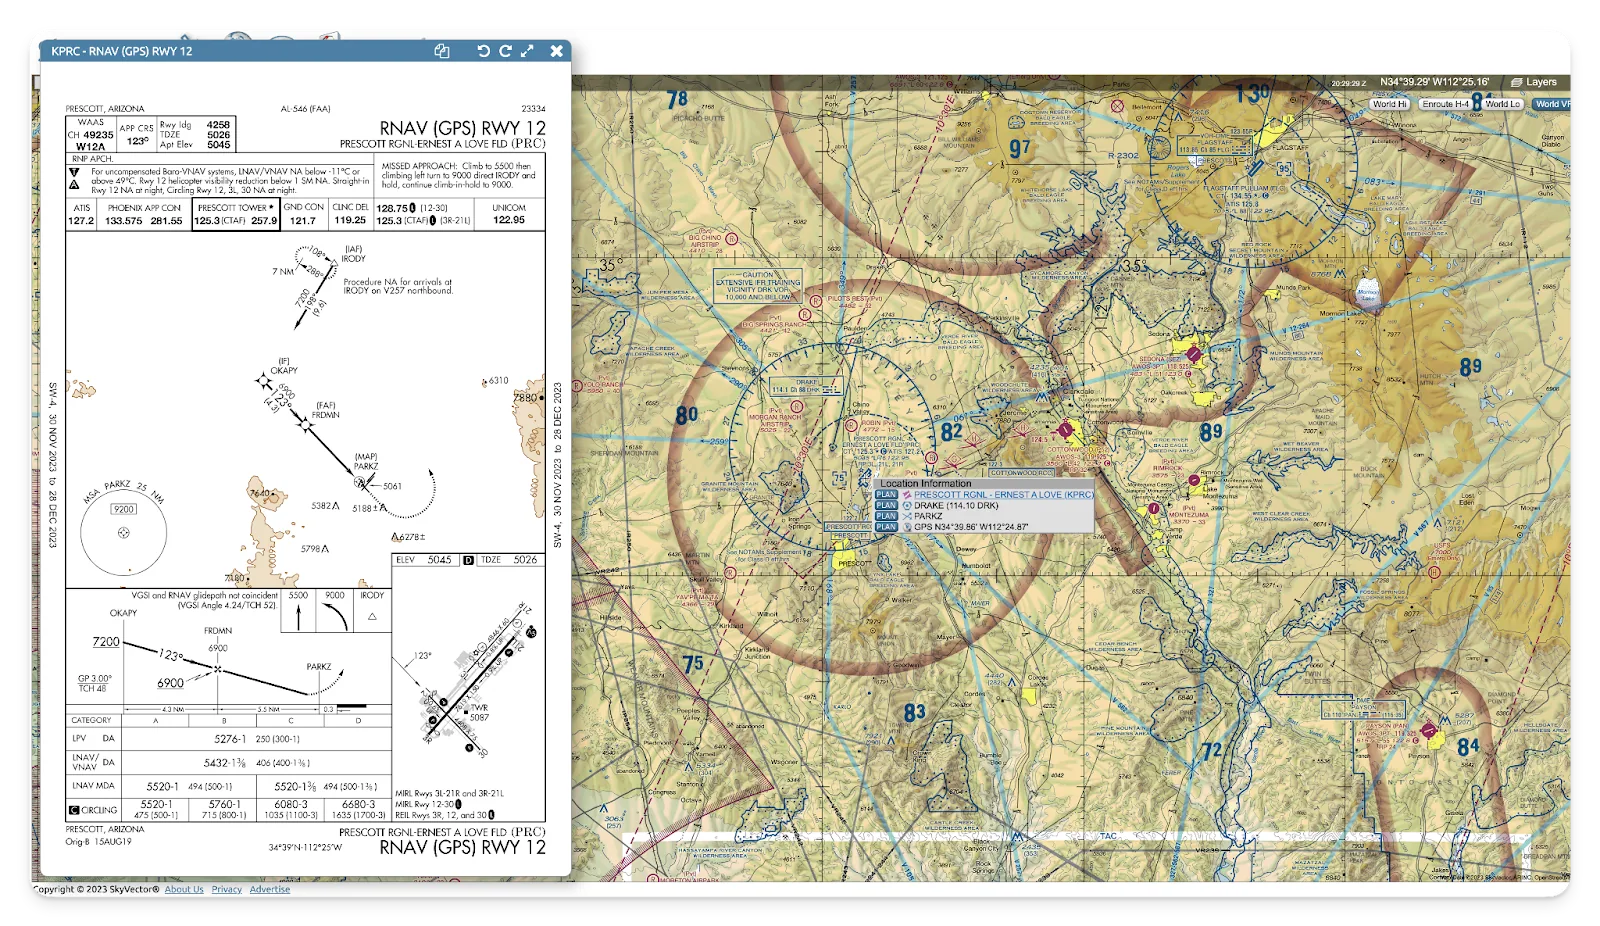The image size is (1600, 926).
Task: Click the cursor coordinates readout N34°39.29' W112°25.16'
Action: pos(1435,82)
